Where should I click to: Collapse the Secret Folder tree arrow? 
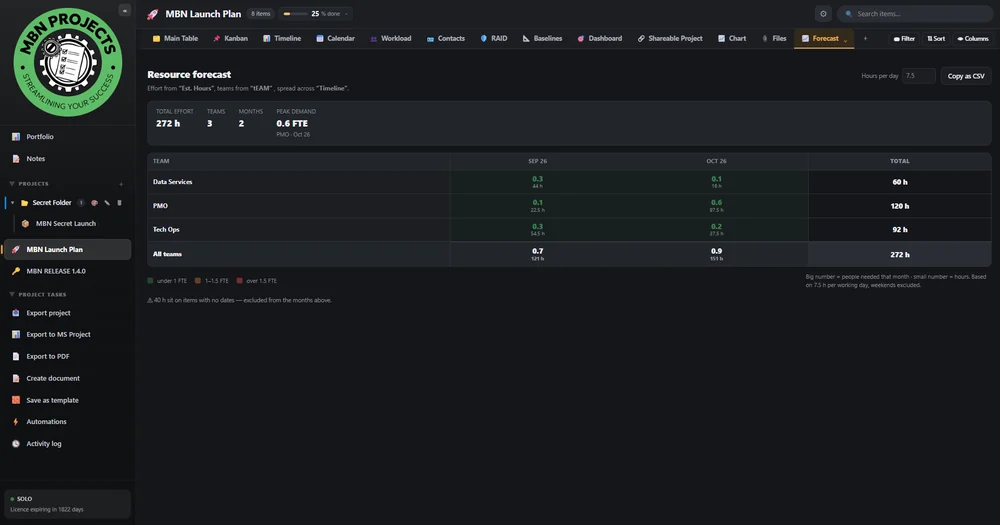pos(12,203)
